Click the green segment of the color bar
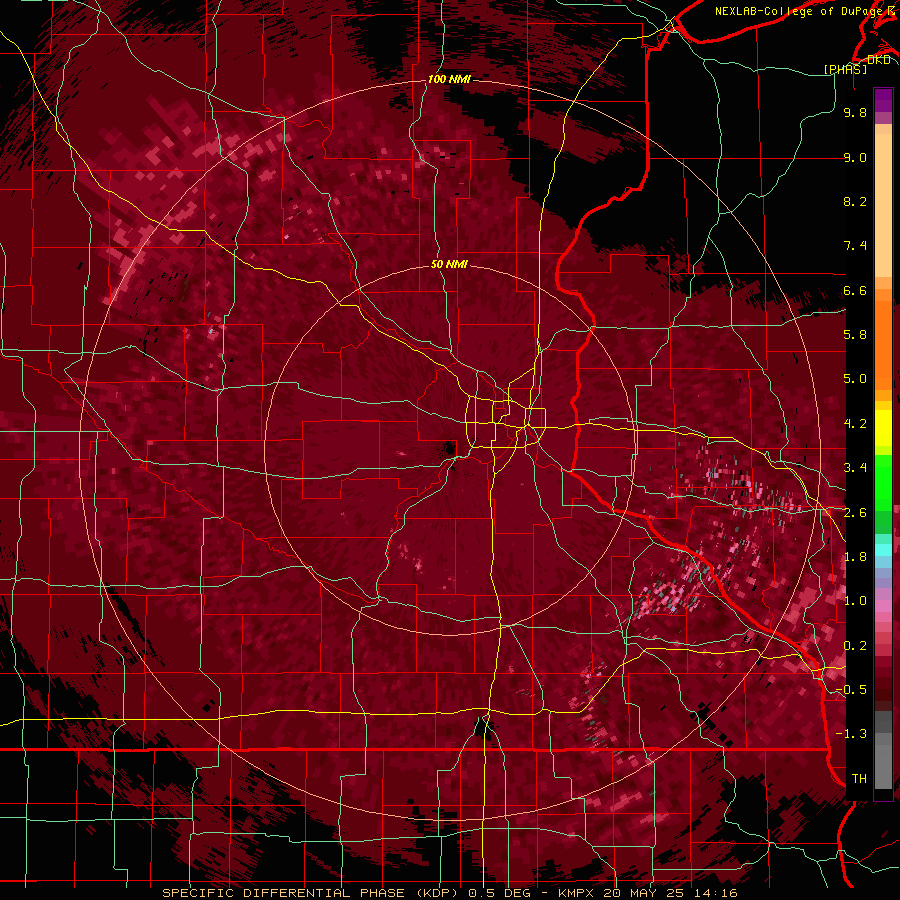Image resolution: width=900 pixels, height=900 pixels. (883, 482)
